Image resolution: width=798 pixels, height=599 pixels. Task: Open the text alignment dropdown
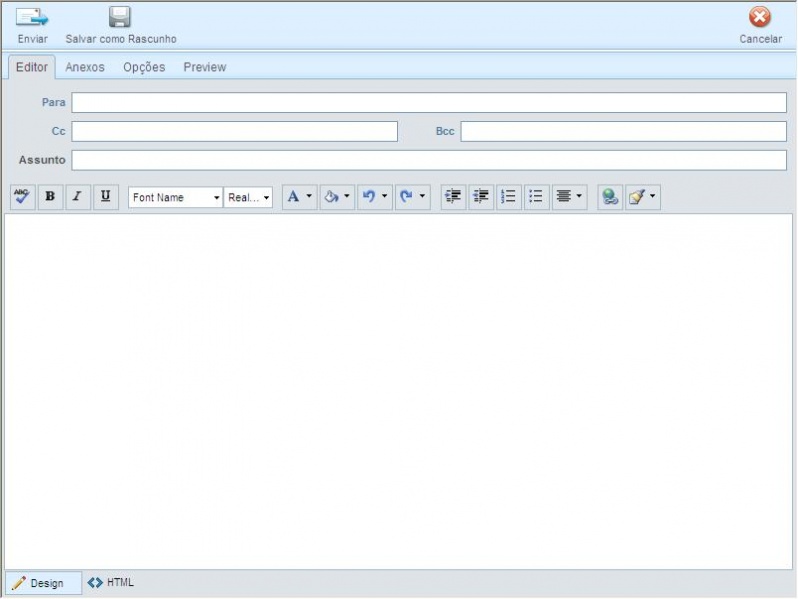click(569, 197)
